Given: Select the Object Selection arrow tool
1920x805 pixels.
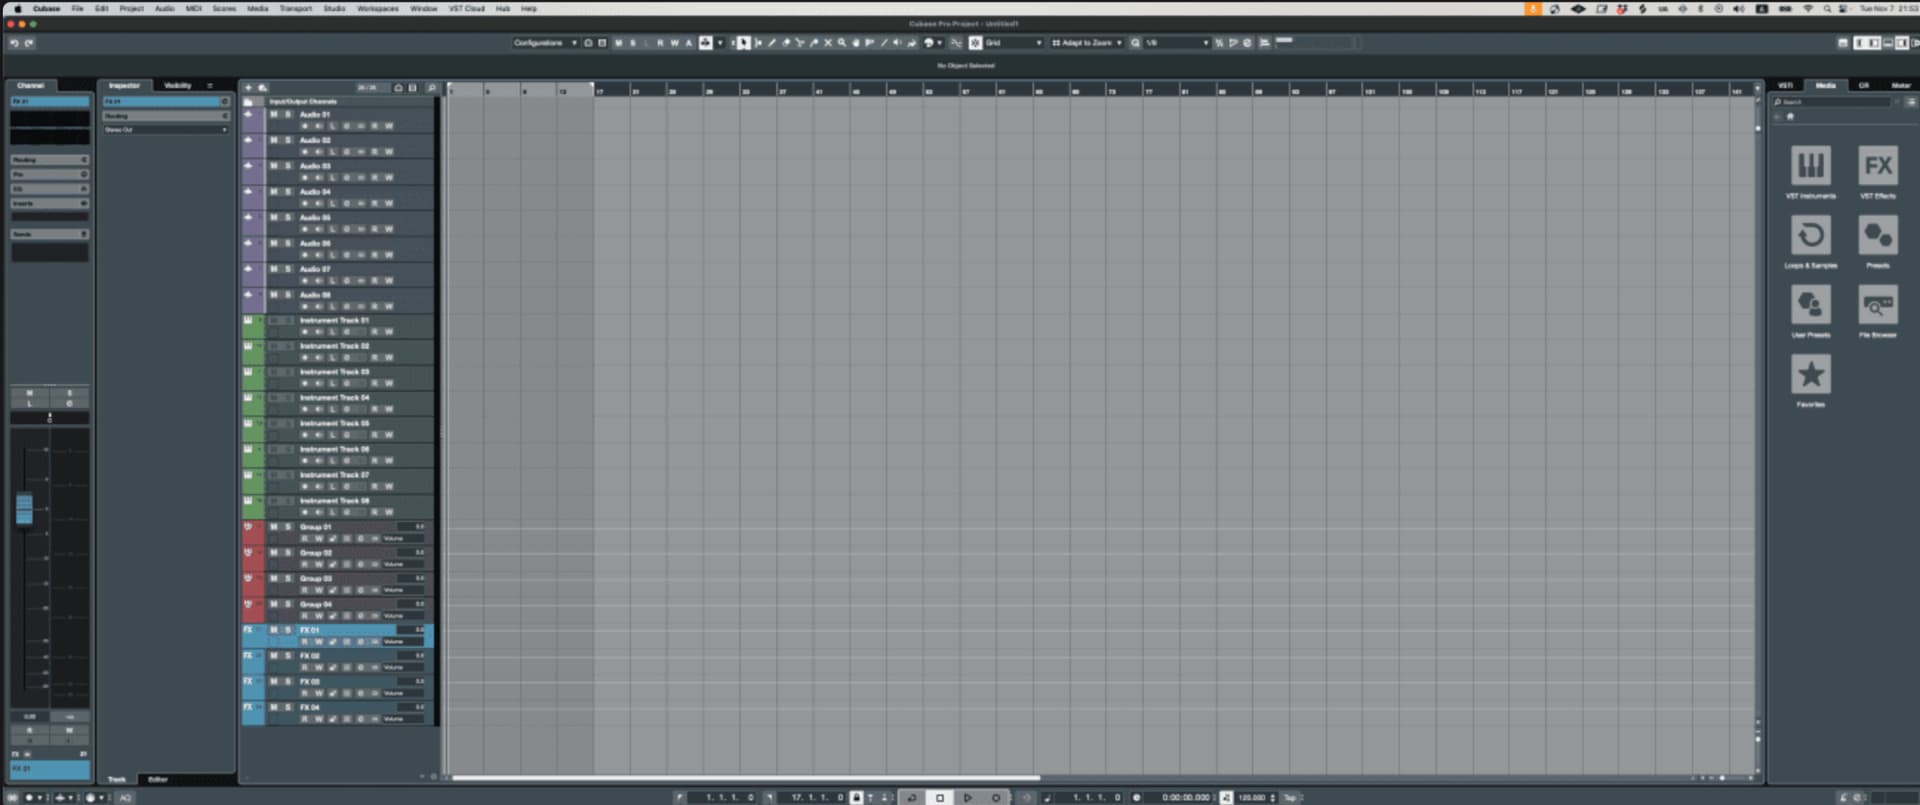Looking at the screenshot, I should (x=744, y=43).
